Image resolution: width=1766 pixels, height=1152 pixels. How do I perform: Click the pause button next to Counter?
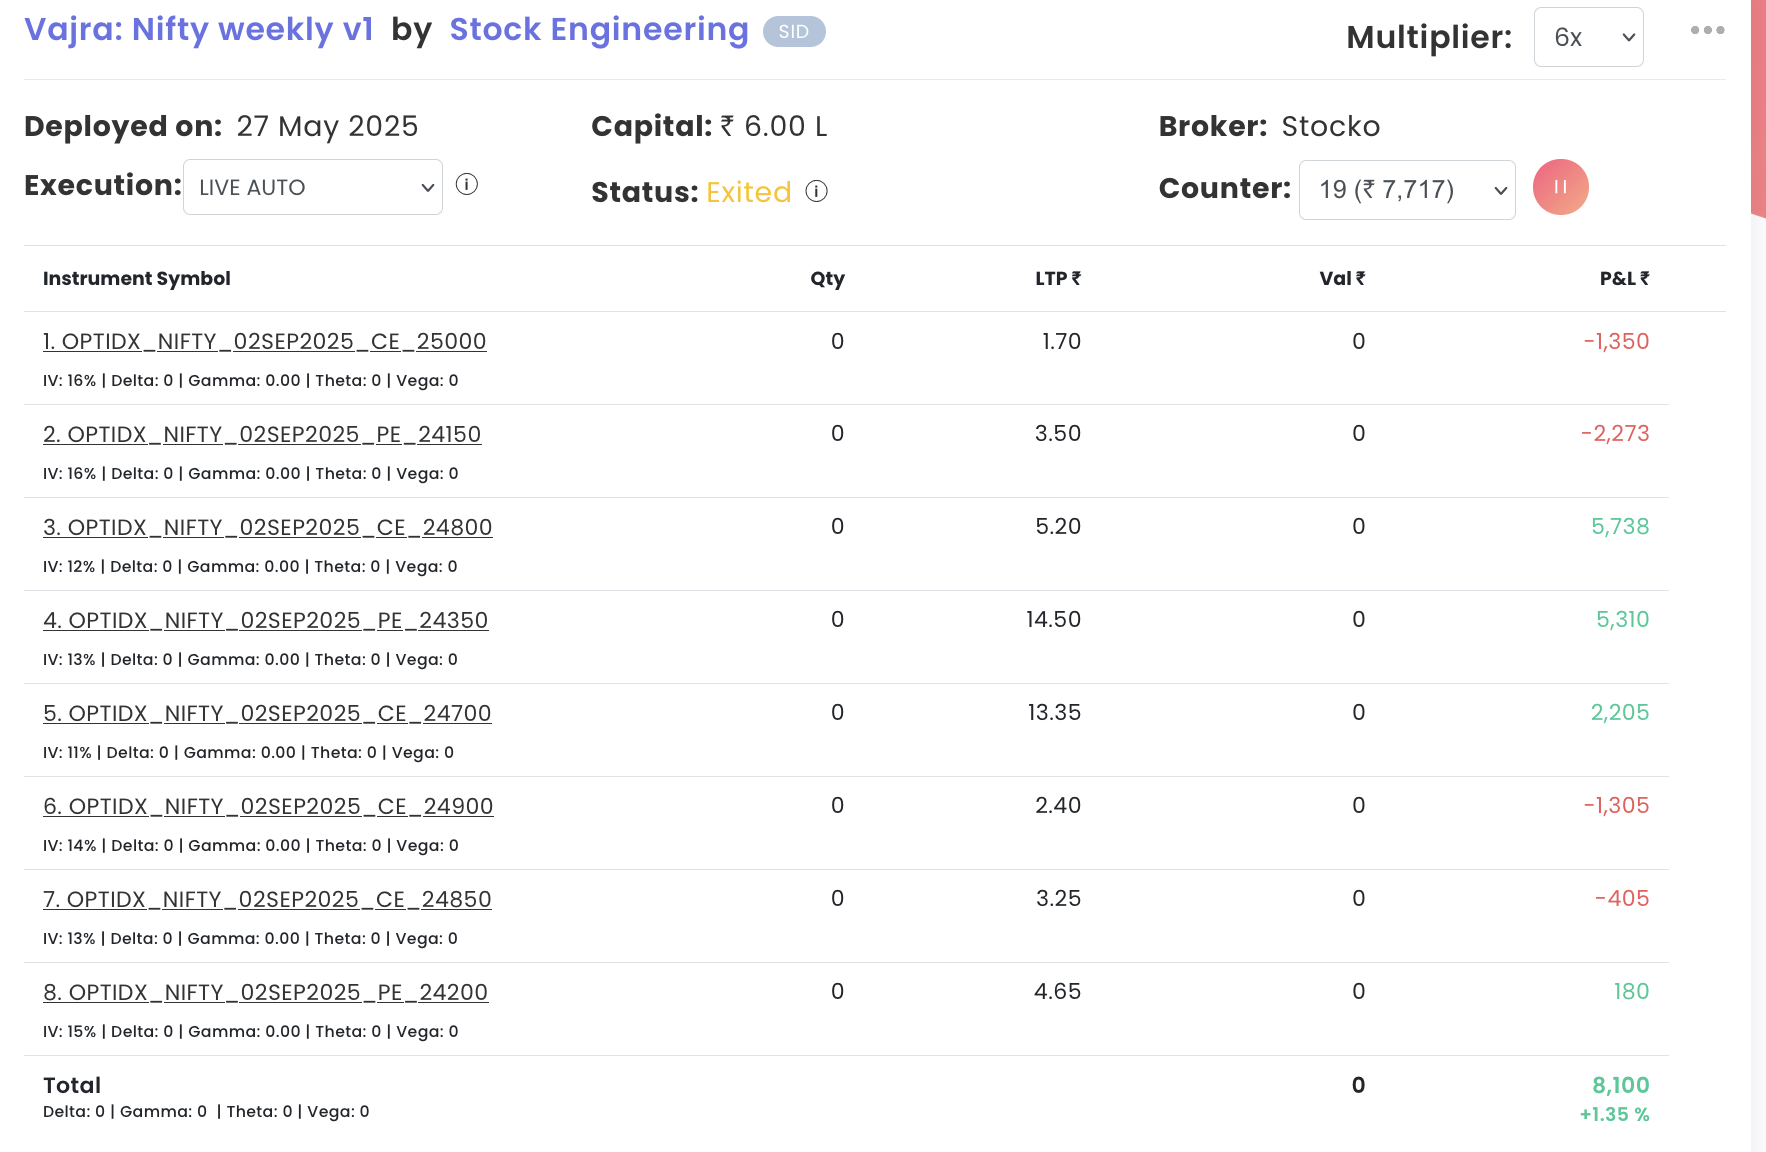1560,187
